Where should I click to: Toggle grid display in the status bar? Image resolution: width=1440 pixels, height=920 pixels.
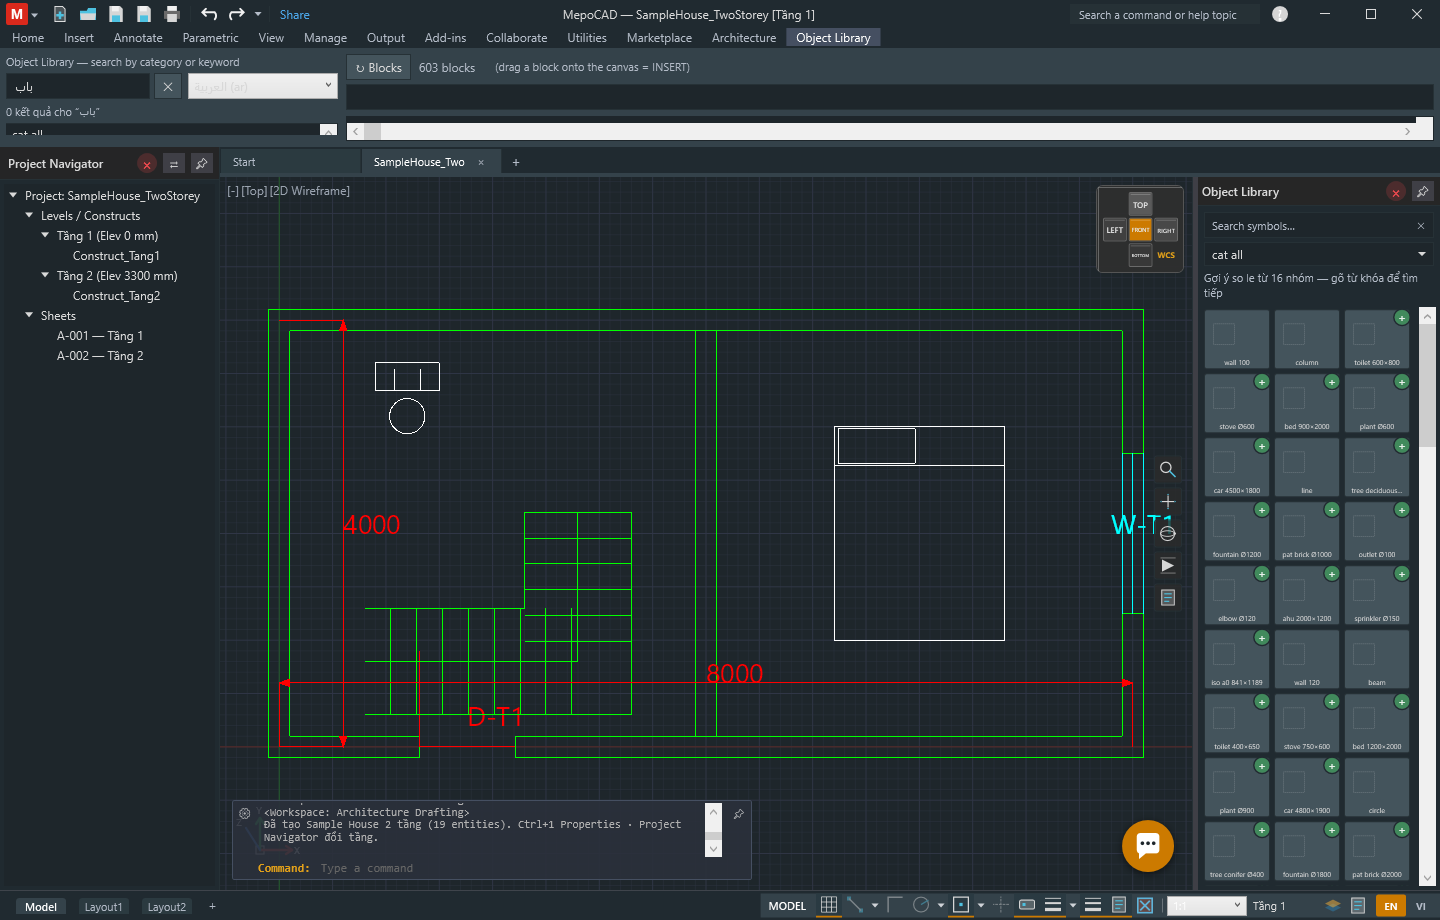tap(829, 905)
